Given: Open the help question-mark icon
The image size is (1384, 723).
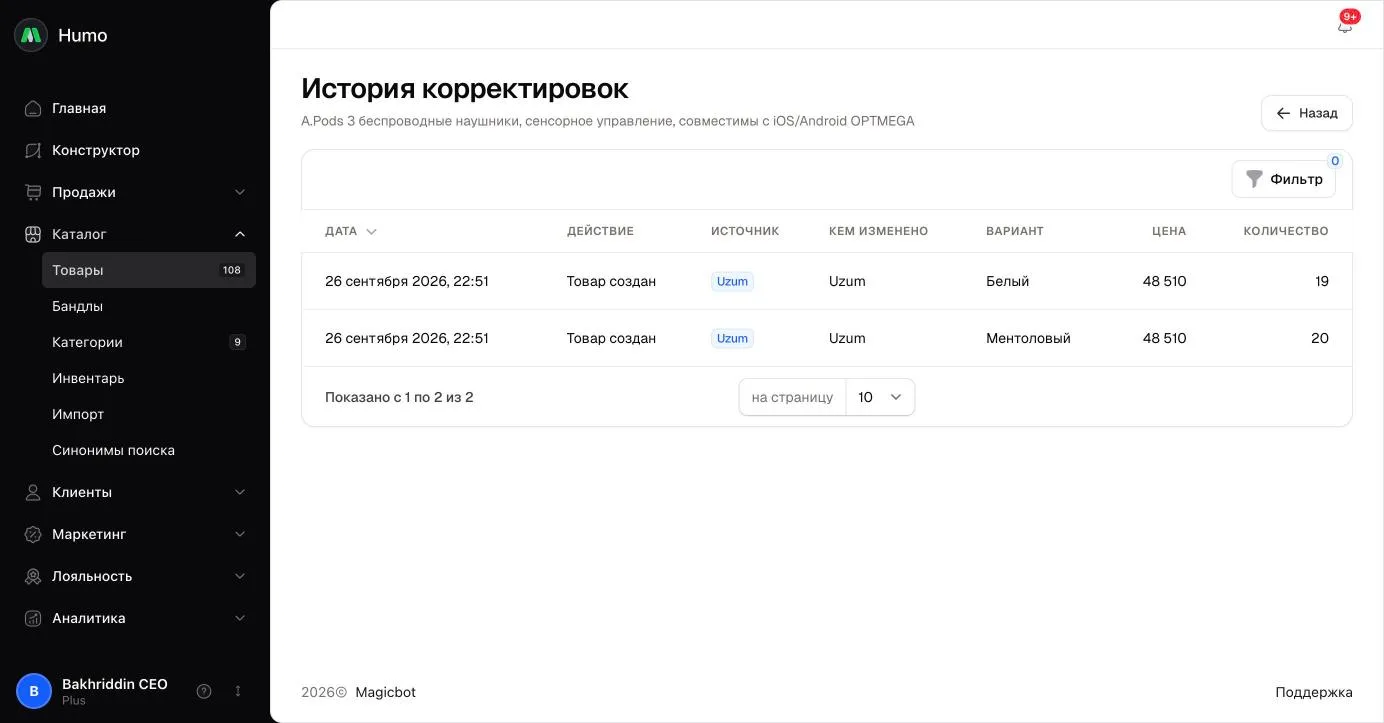Looking at the screenshot, I should pos(204,691).
